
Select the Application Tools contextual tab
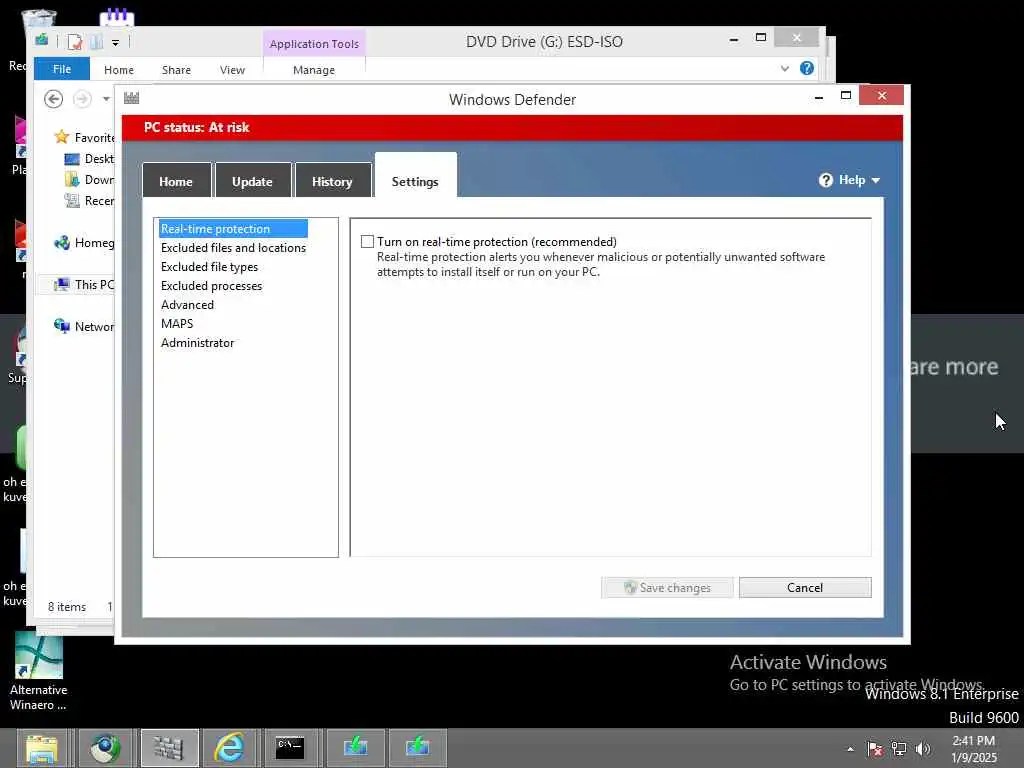pos(314,43)
